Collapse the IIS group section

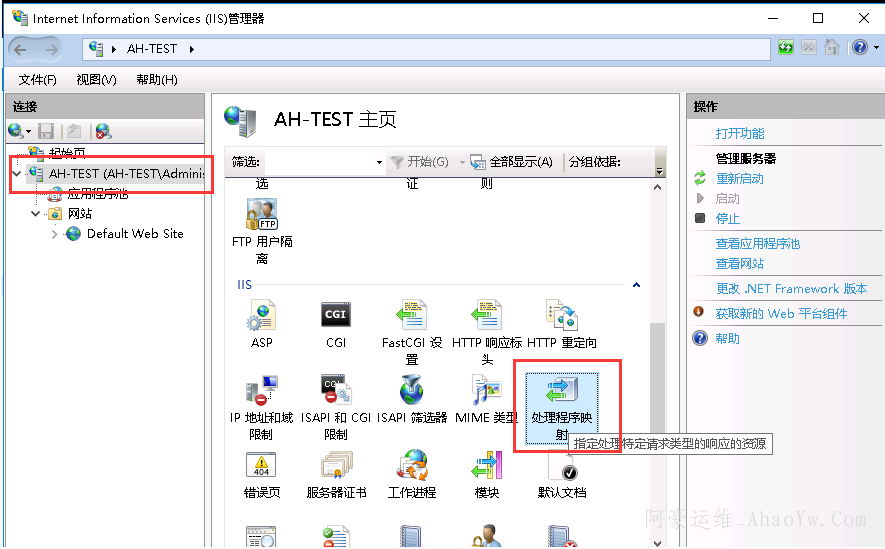pyautogui.click(x=636, y=285)
